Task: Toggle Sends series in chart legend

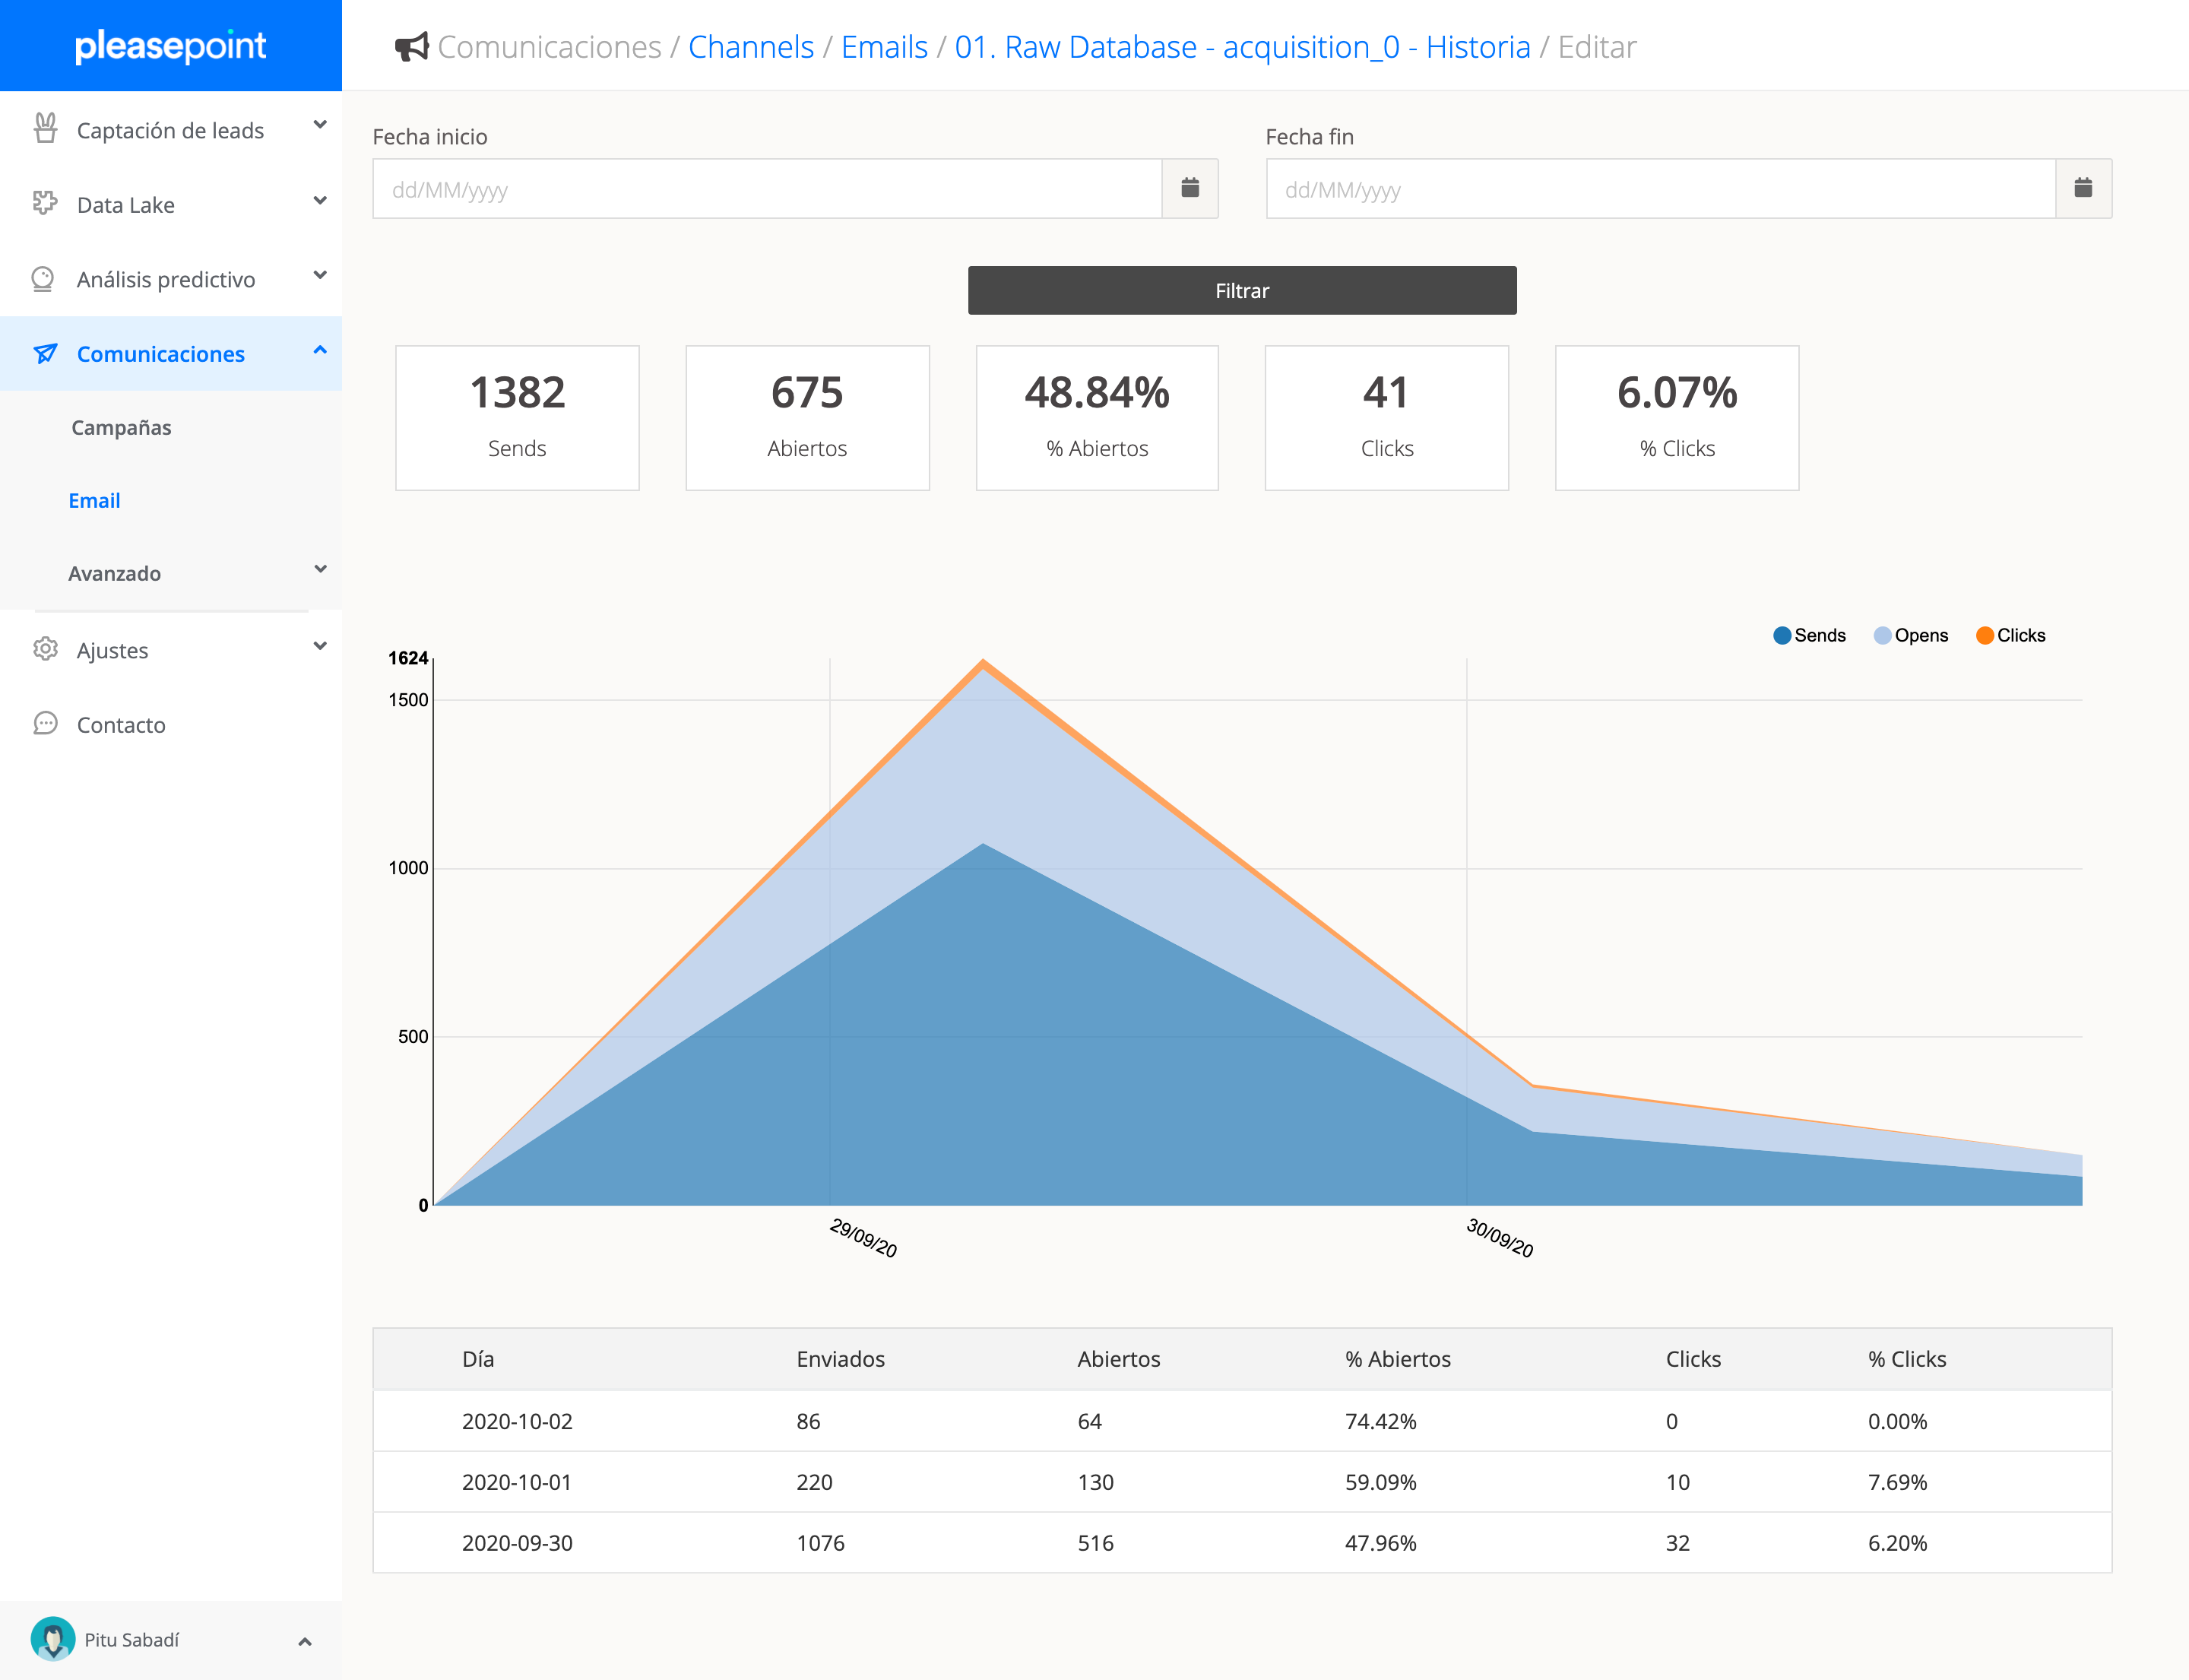Action: (1808, 635)
